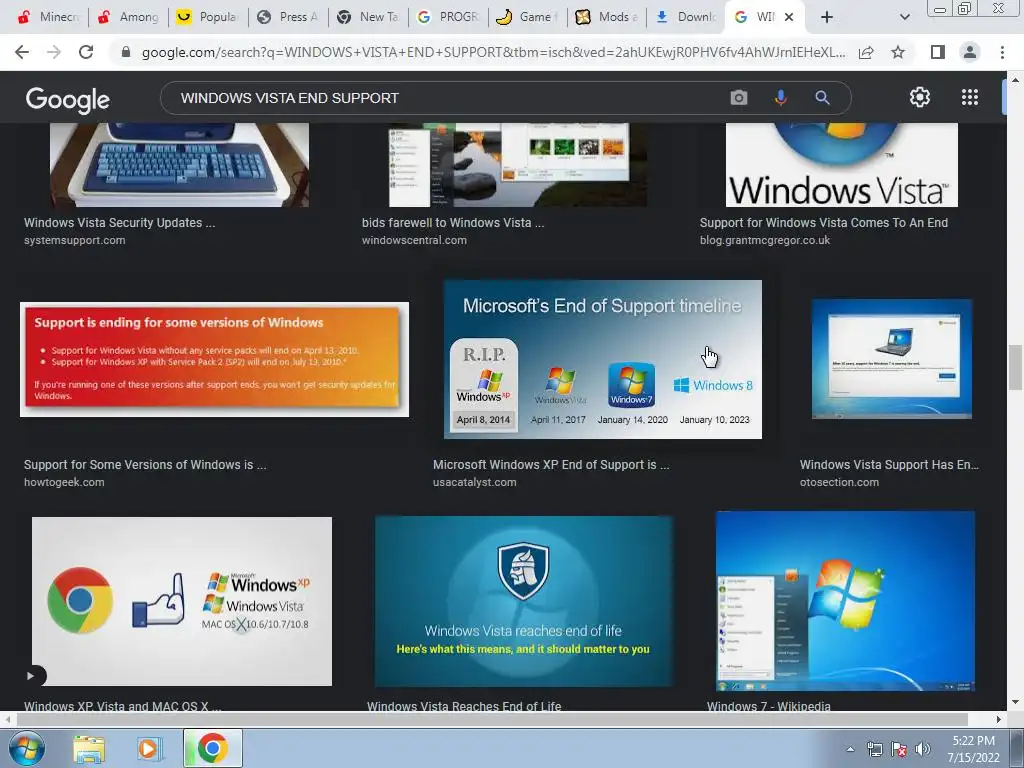This screenshot has width=1024, height=768.
Task: Switch to the Among tab
Action: (127, 17)
